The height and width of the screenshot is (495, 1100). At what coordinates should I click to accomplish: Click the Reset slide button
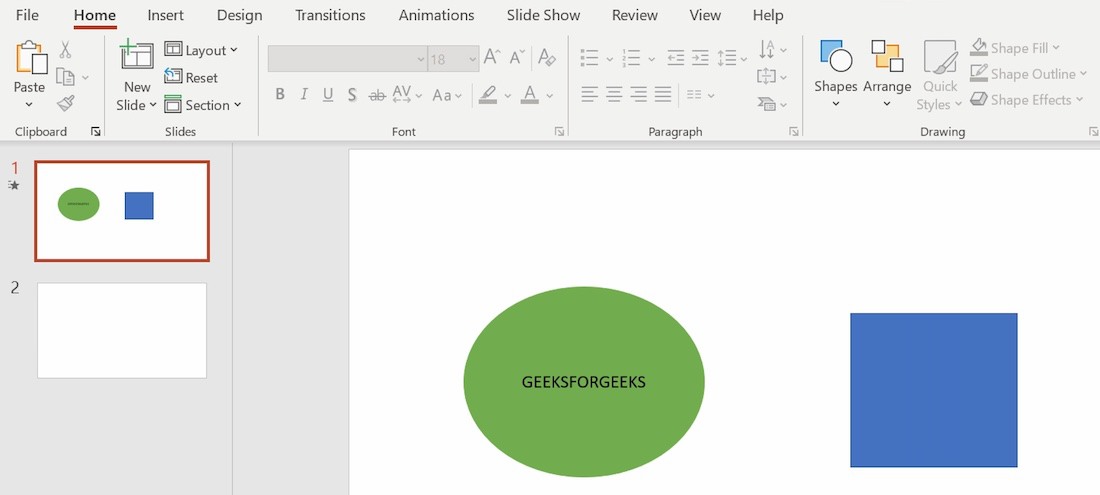191,77
